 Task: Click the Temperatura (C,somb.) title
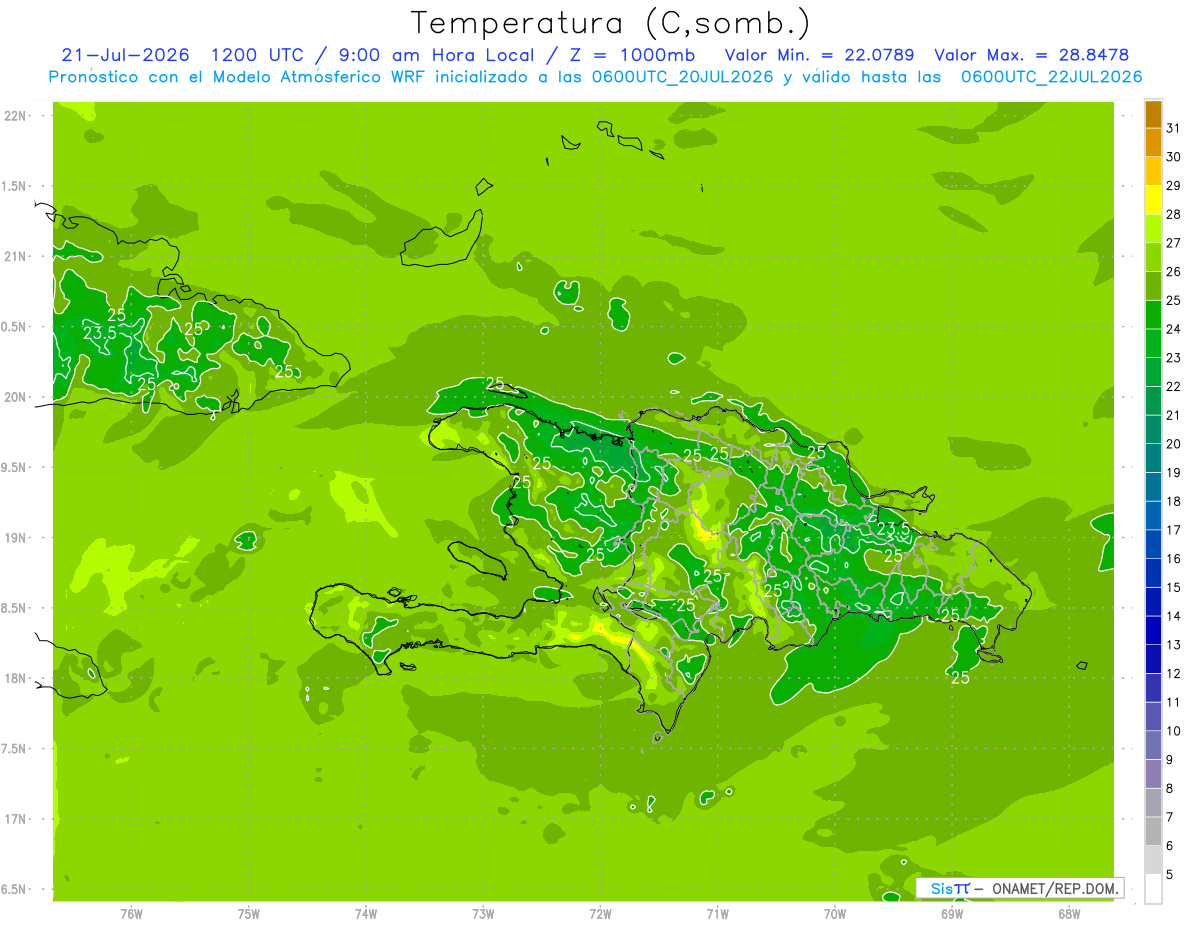click(x=611, y=23)
